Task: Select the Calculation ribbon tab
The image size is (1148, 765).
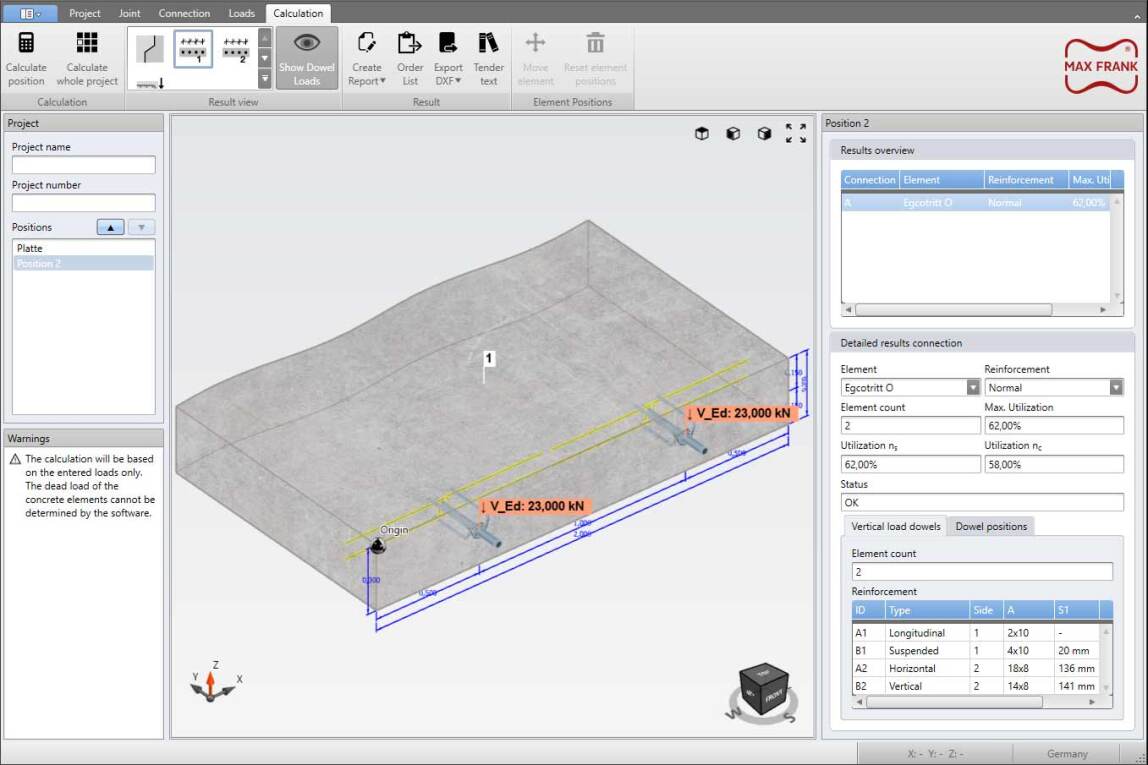Action: point(298,13)
